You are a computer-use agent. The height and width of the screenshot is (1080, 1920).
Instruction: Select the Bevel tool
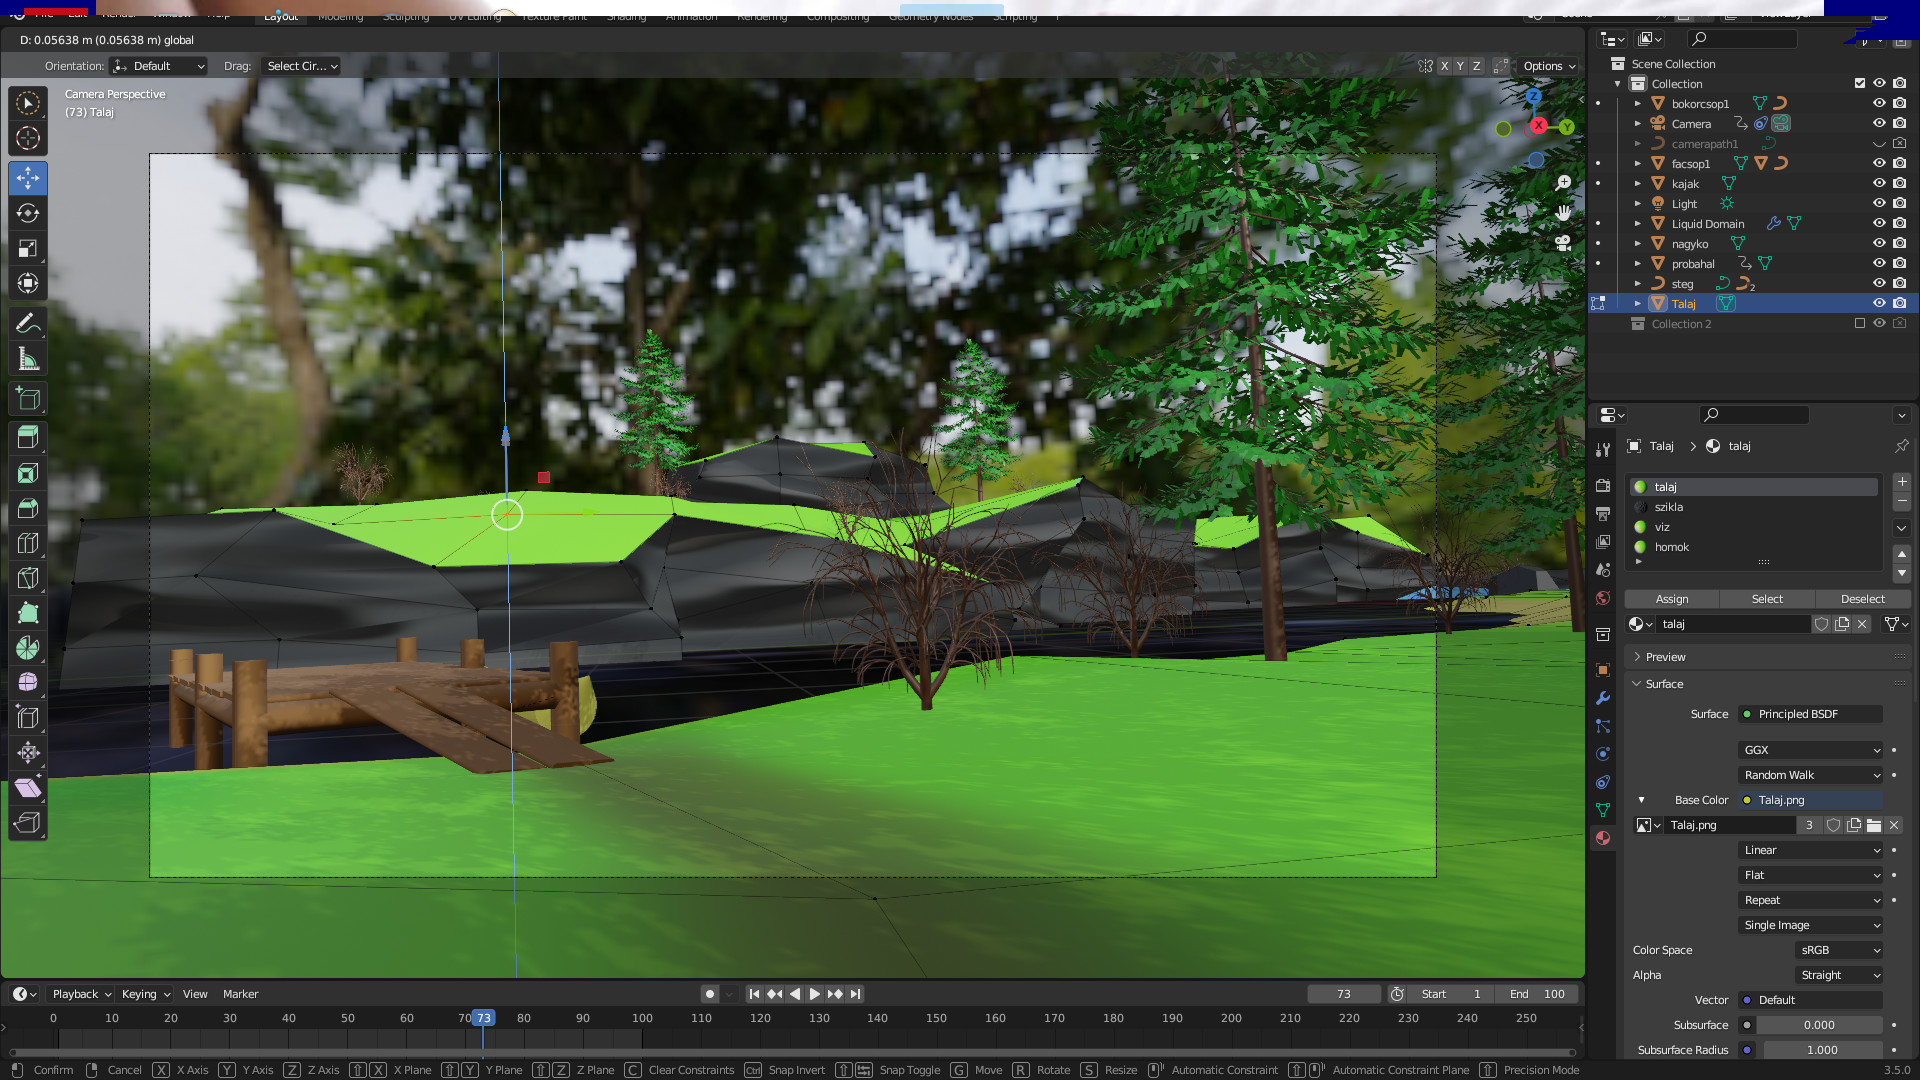click(28, 508)
